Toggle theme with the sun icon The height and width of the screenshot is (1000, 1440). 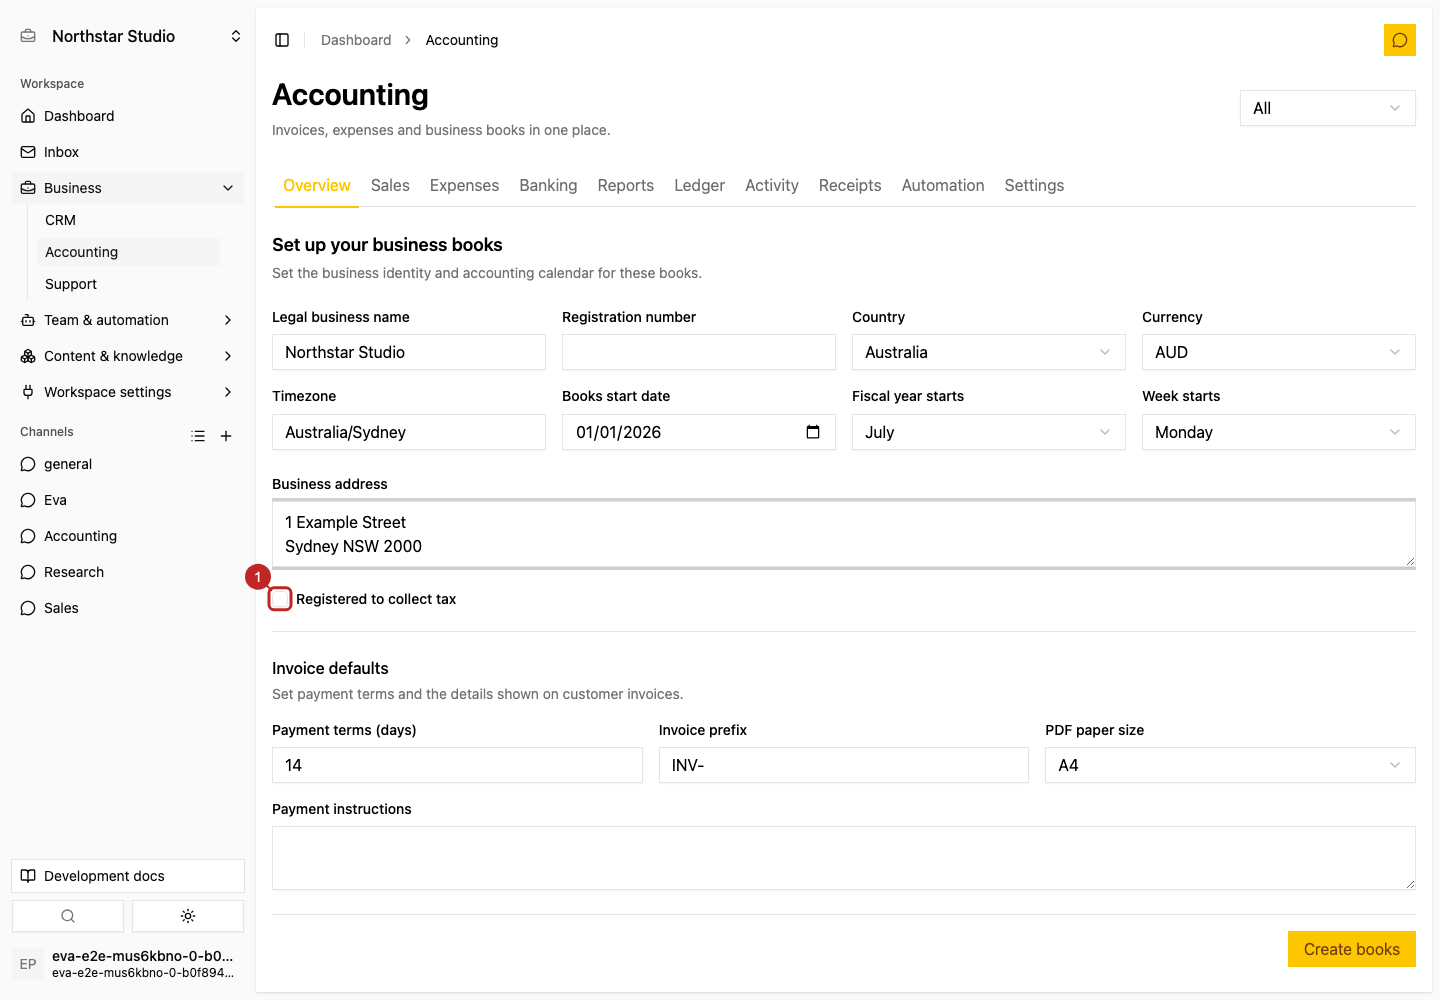pyautogui.click(x=188, y=916)
